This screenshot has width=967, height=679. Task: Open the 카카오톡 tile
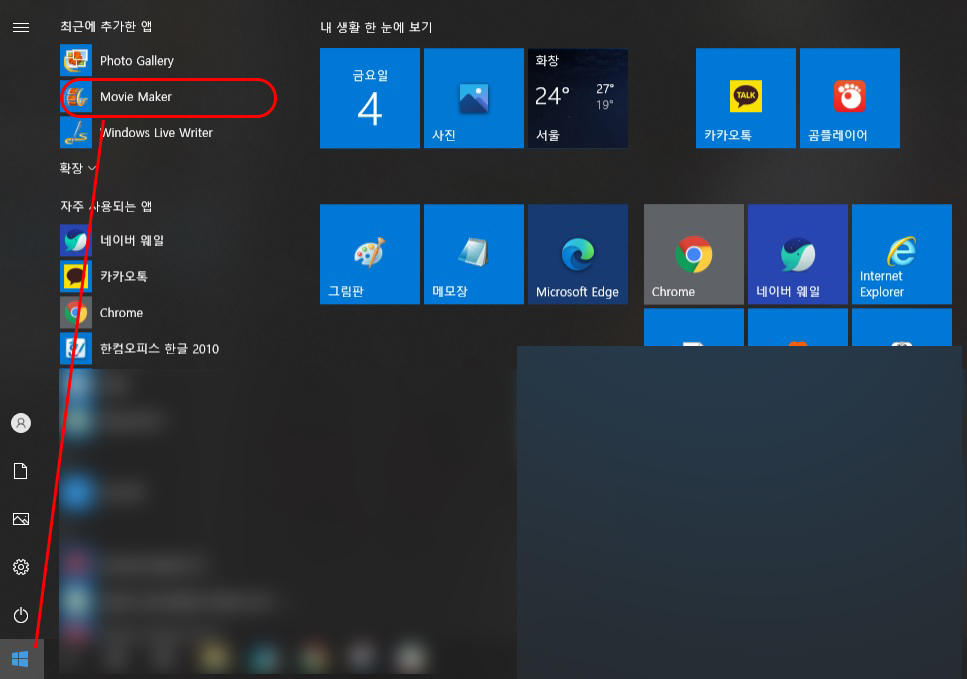746,98
